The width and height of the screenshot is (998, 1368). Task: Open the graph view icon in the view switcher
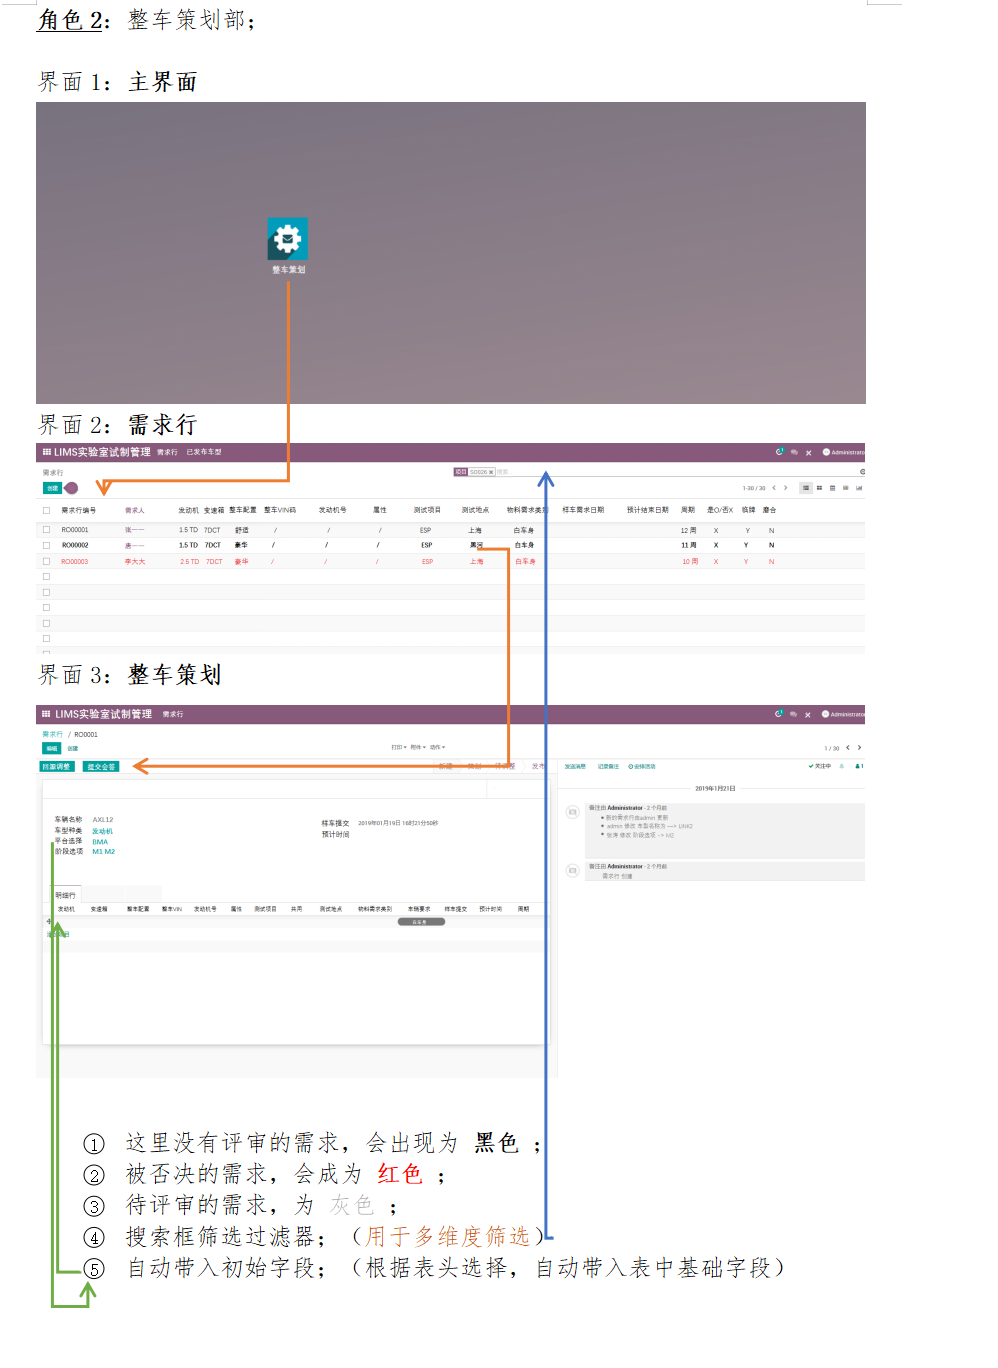pos(860,487)
